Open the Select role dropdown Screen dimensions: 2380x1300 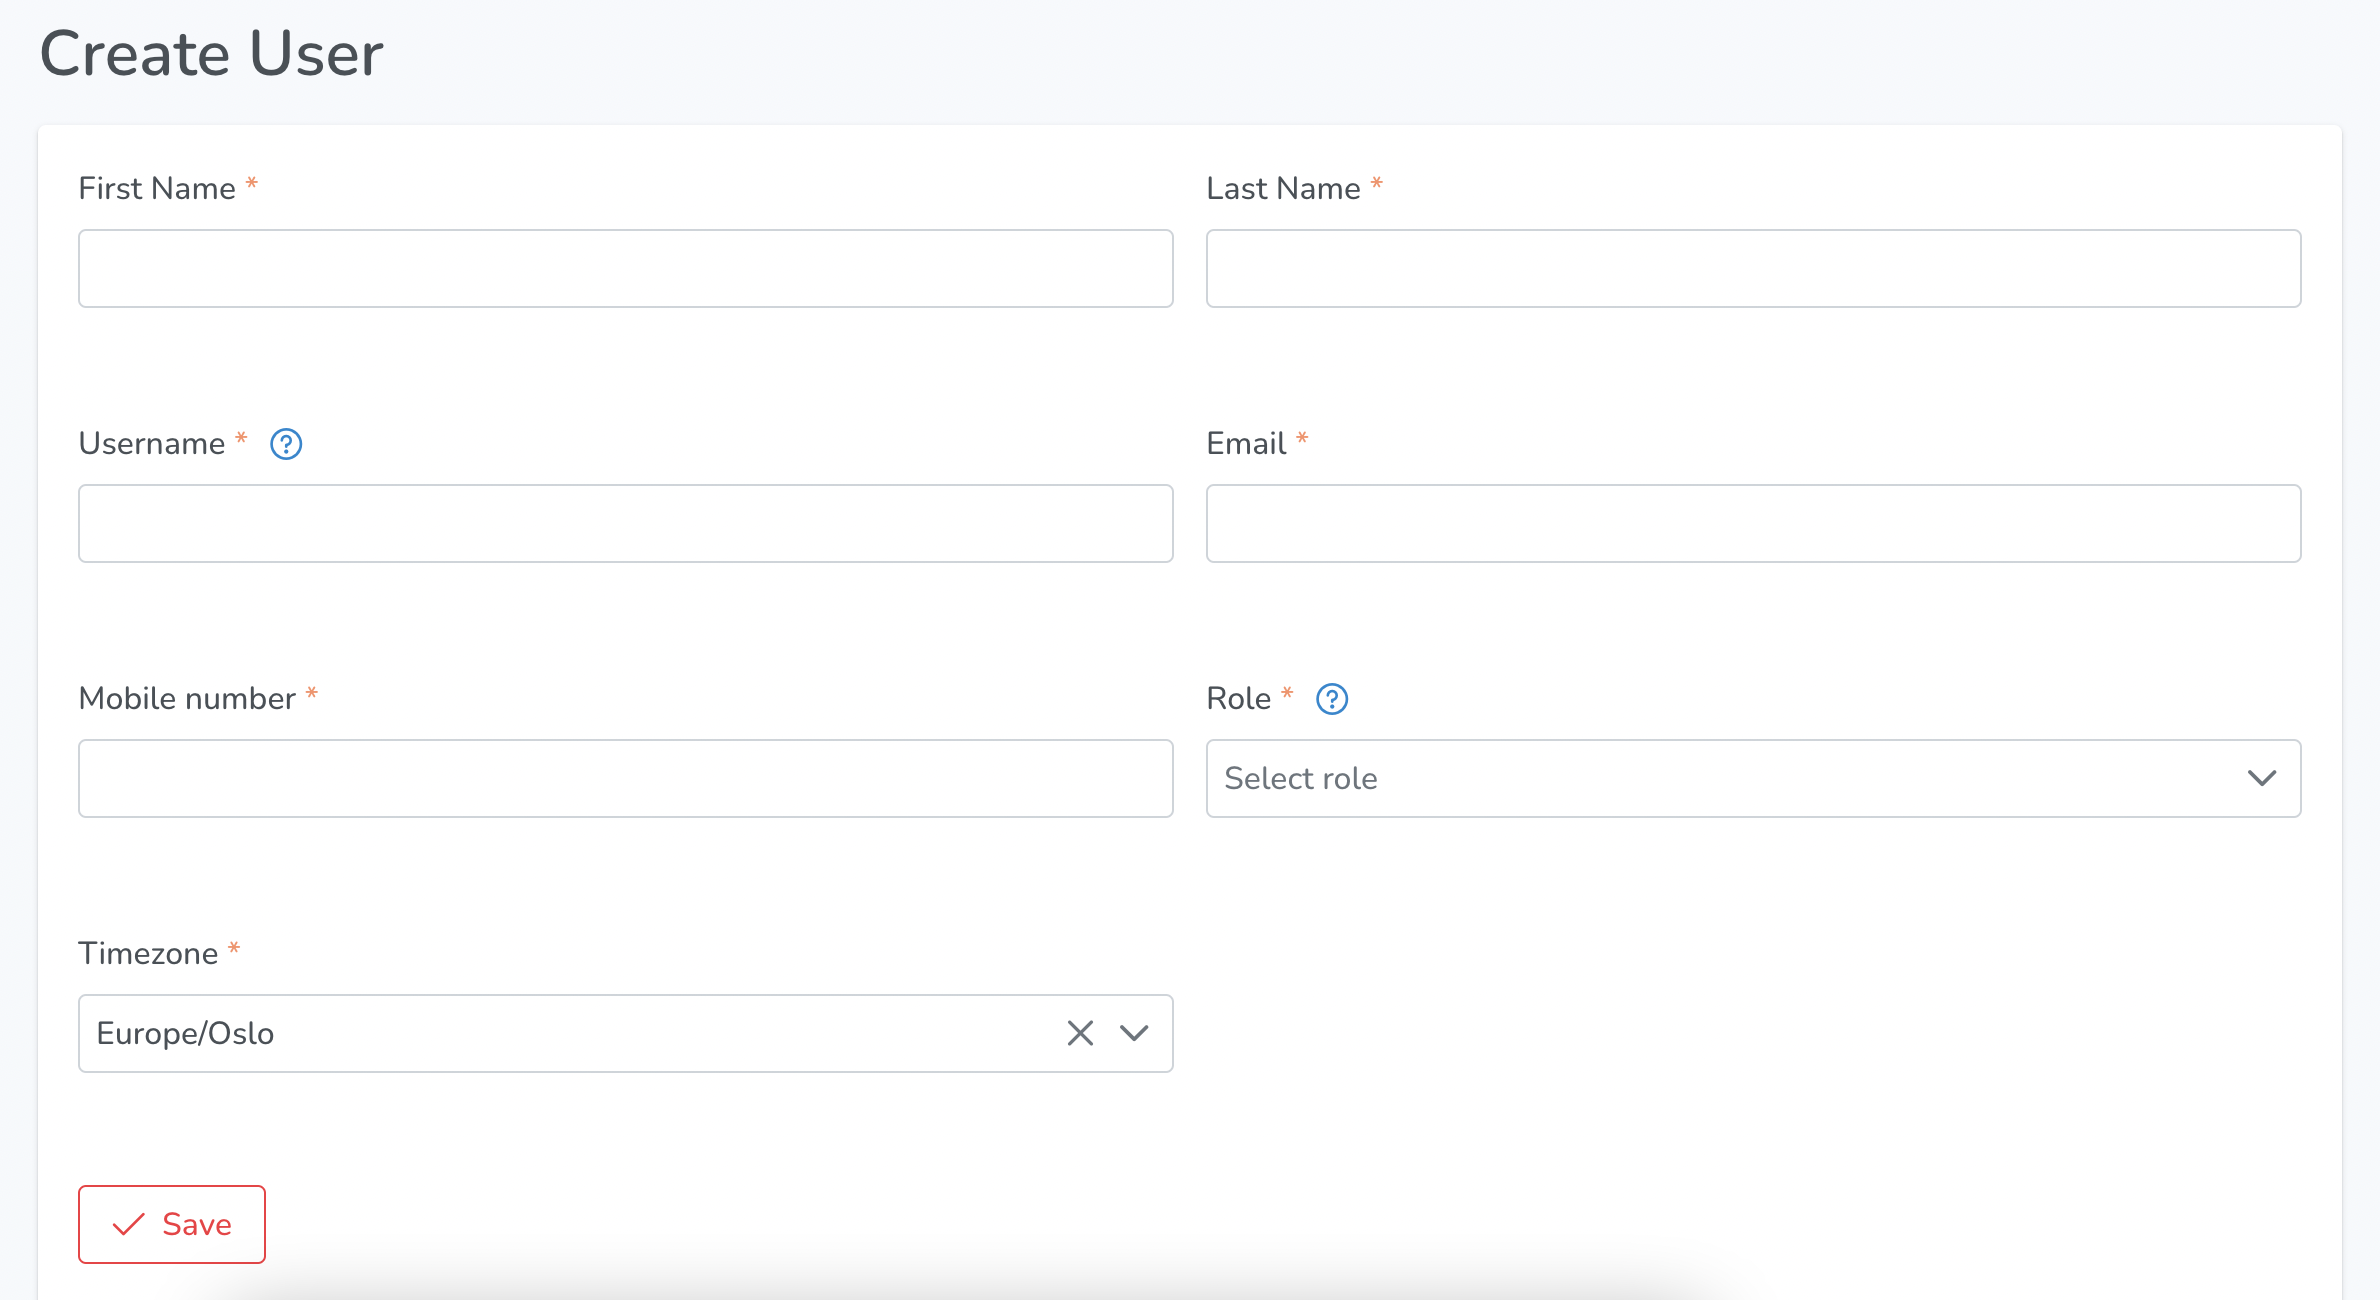pyautogui.click(x=1753, y=778)
